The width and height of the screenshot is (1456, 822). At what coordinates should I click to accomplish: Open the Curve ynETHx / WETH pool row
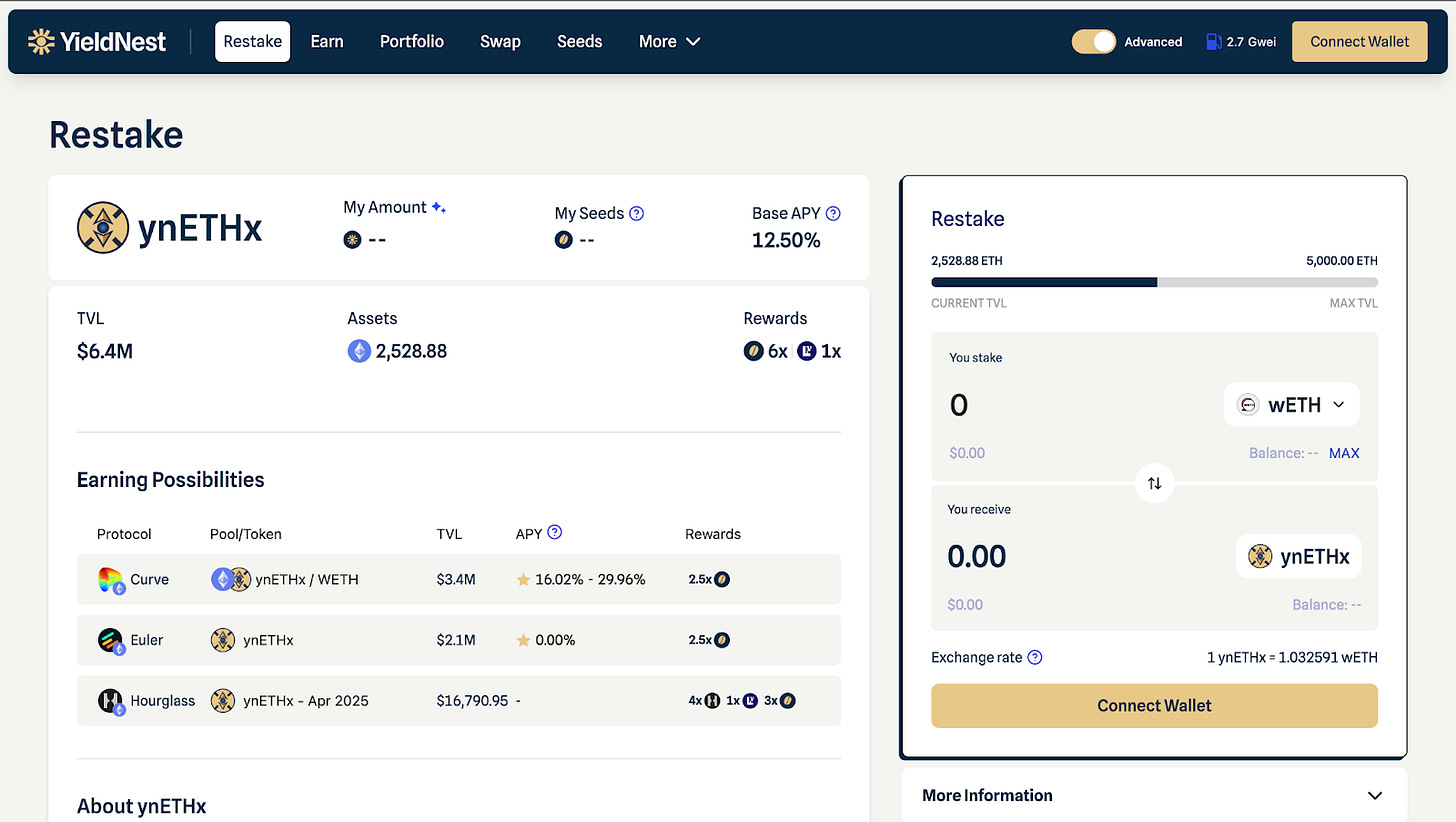[459, 579]
